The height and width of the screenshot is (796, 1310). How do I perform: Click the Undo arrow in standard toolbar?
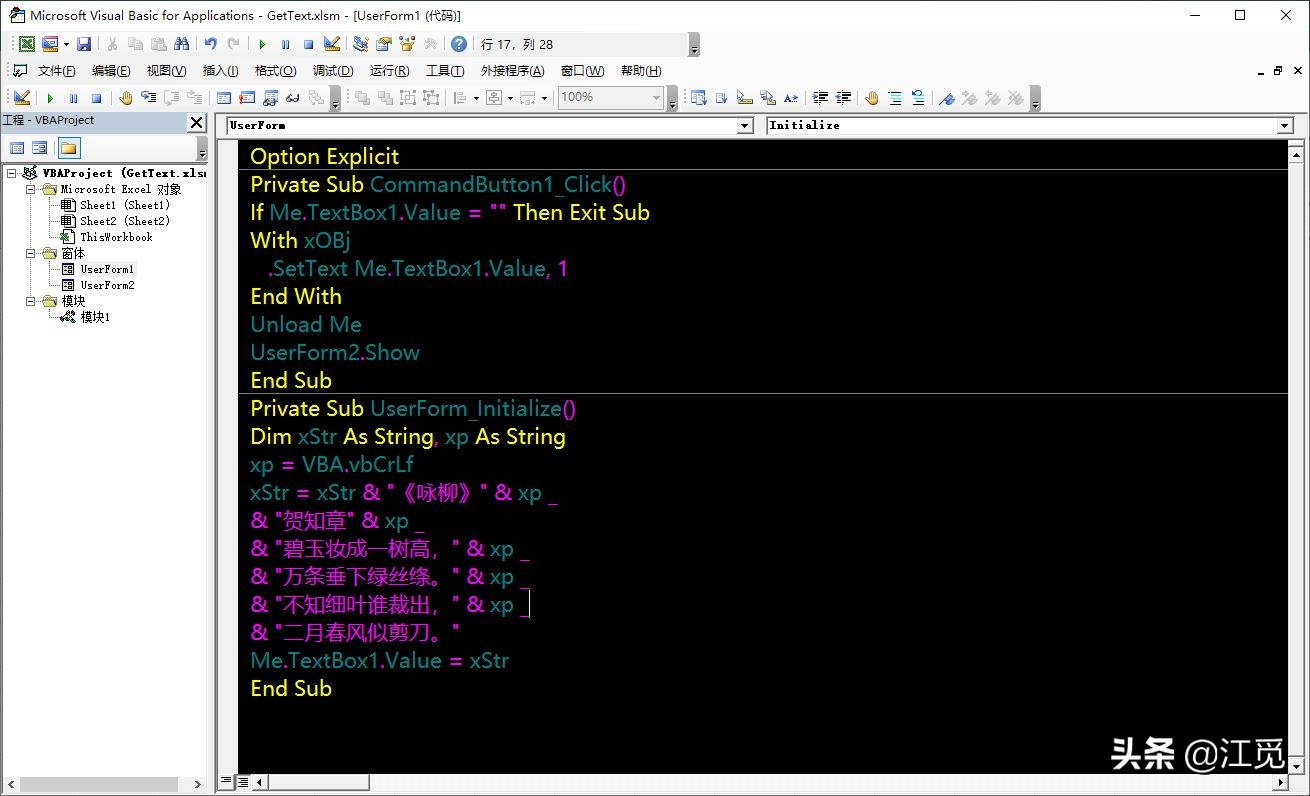[210, 44]
